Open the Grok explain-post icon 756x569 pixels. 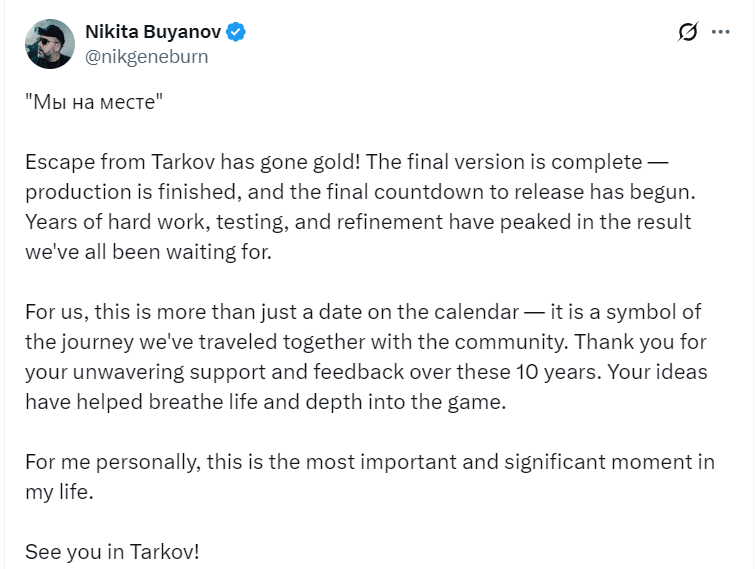point(688,32)
